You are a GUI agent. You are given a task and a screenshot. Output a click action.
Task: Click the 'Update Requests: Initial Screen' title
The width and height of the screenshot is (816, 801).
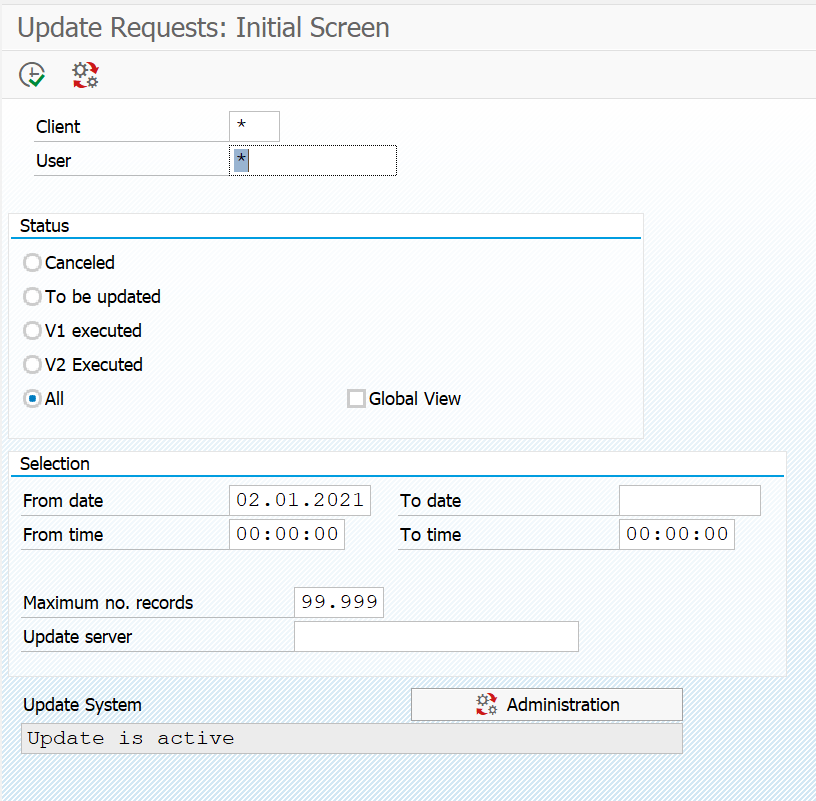[203, 28]
